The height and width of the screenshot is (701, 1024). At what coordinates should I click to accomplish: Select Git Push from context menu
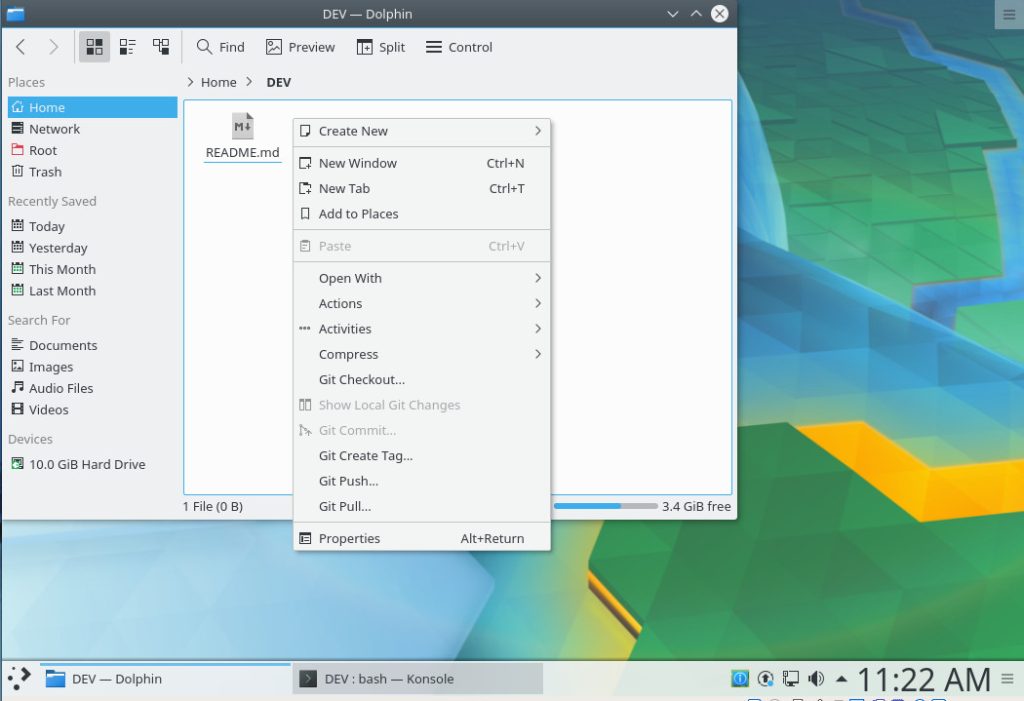pyautogui.click(x=348, y=481)
